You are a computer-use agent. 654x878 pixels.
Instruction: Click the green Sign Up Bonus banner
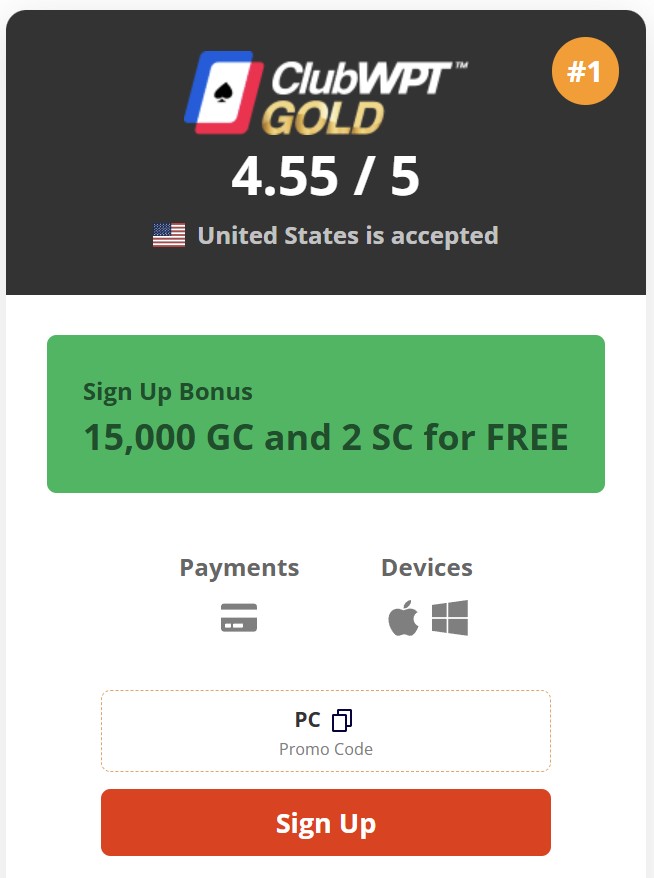326,414
